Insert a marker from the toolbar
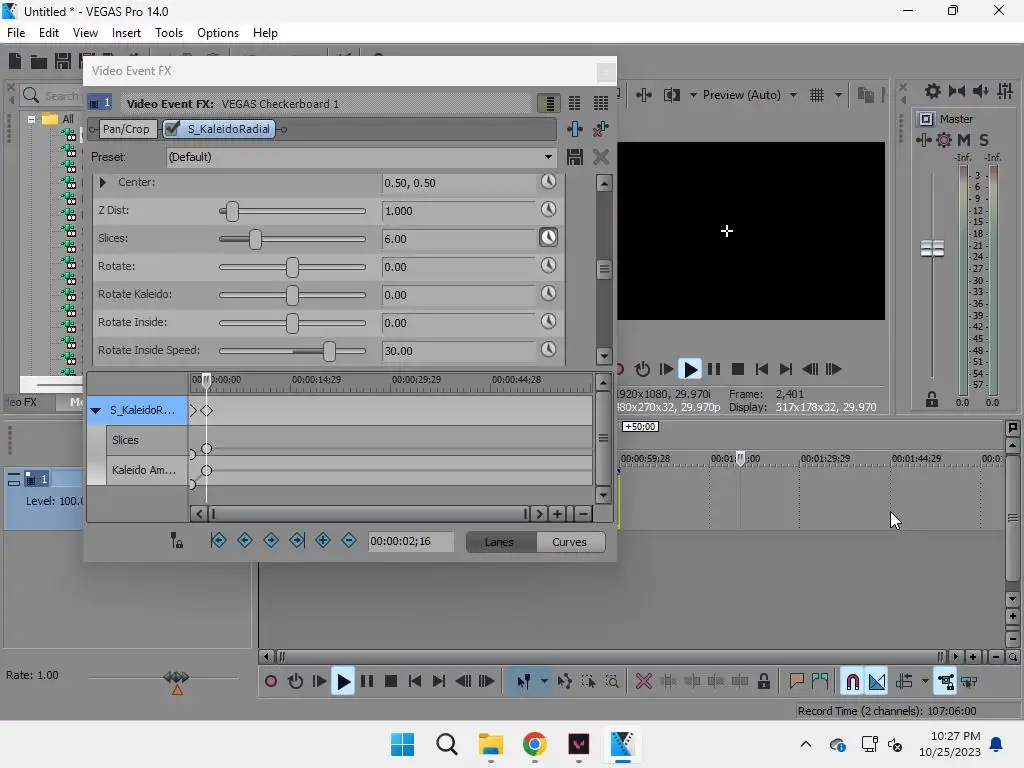The height and width of the screenshot is (768, 1024). coord(796,682)
